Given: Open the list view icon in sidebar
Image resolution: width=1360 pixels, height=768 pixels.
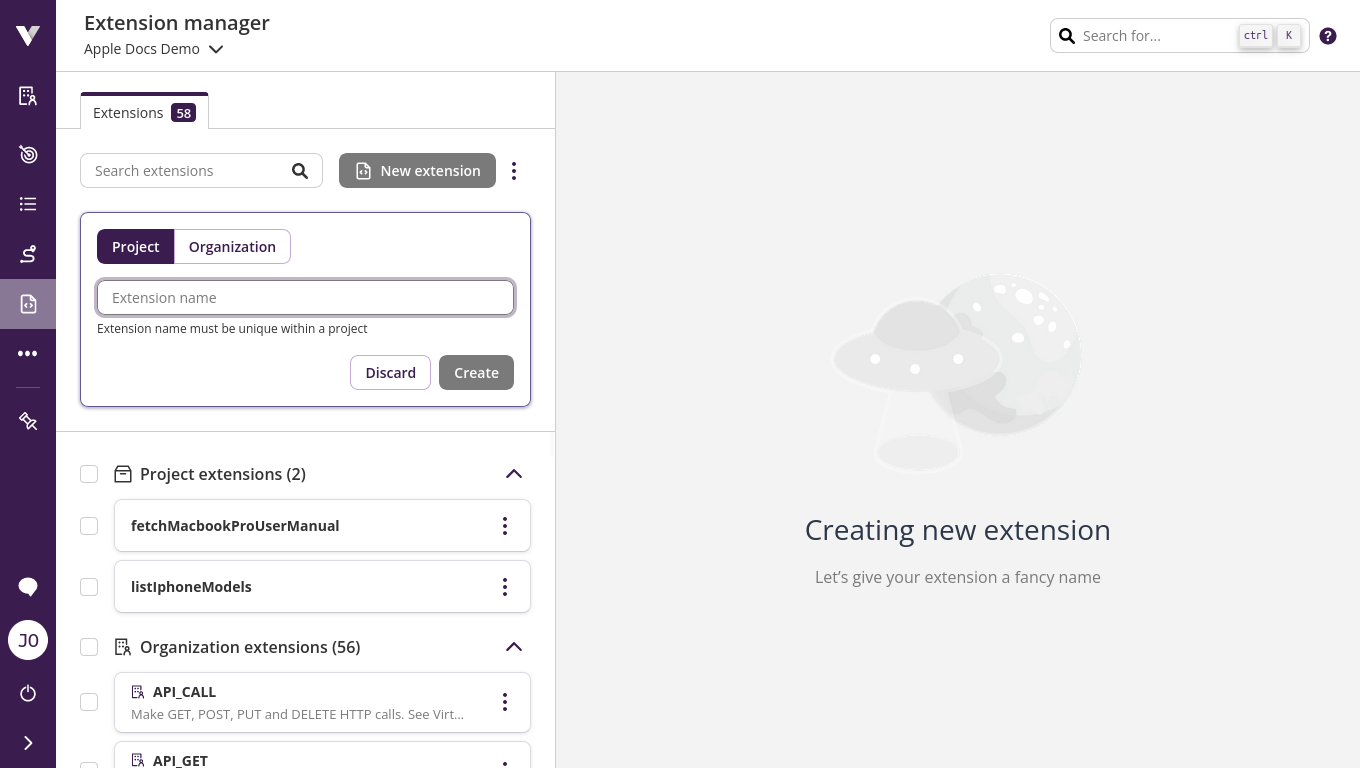Looking at the screenshot, I should [28, 204].
